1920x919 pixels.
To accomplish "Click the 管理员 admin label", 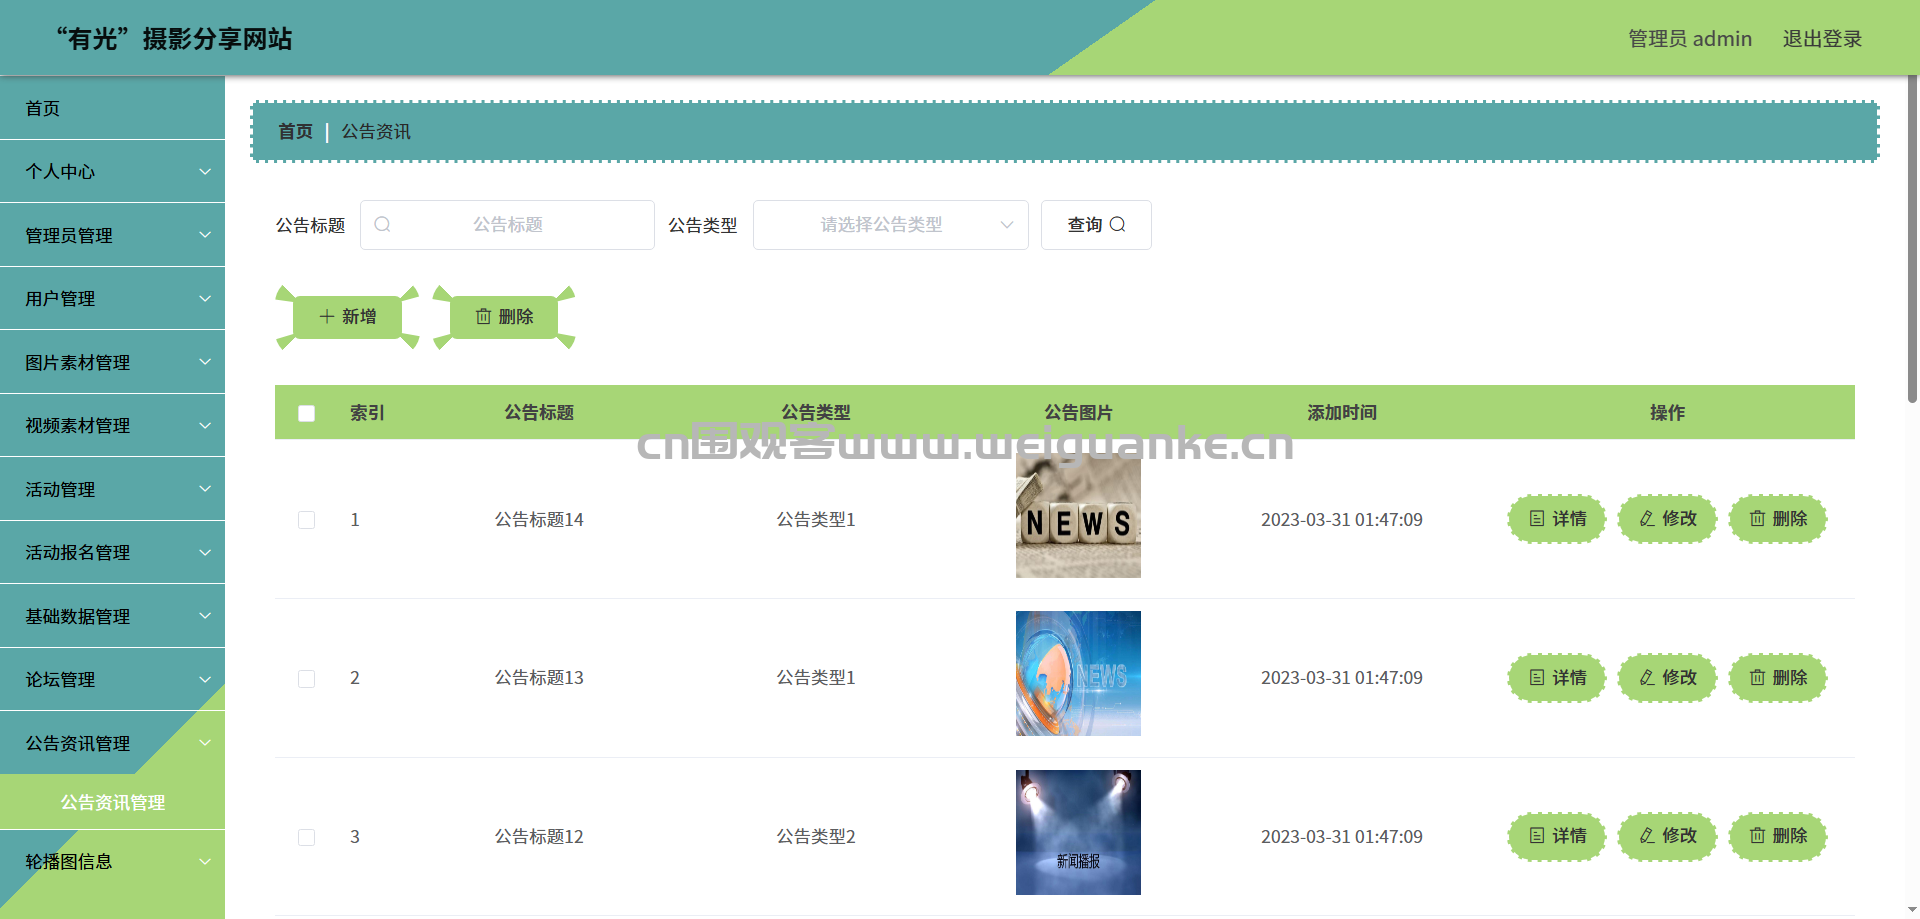I will pyautogui.click(x=1690, y=39).
